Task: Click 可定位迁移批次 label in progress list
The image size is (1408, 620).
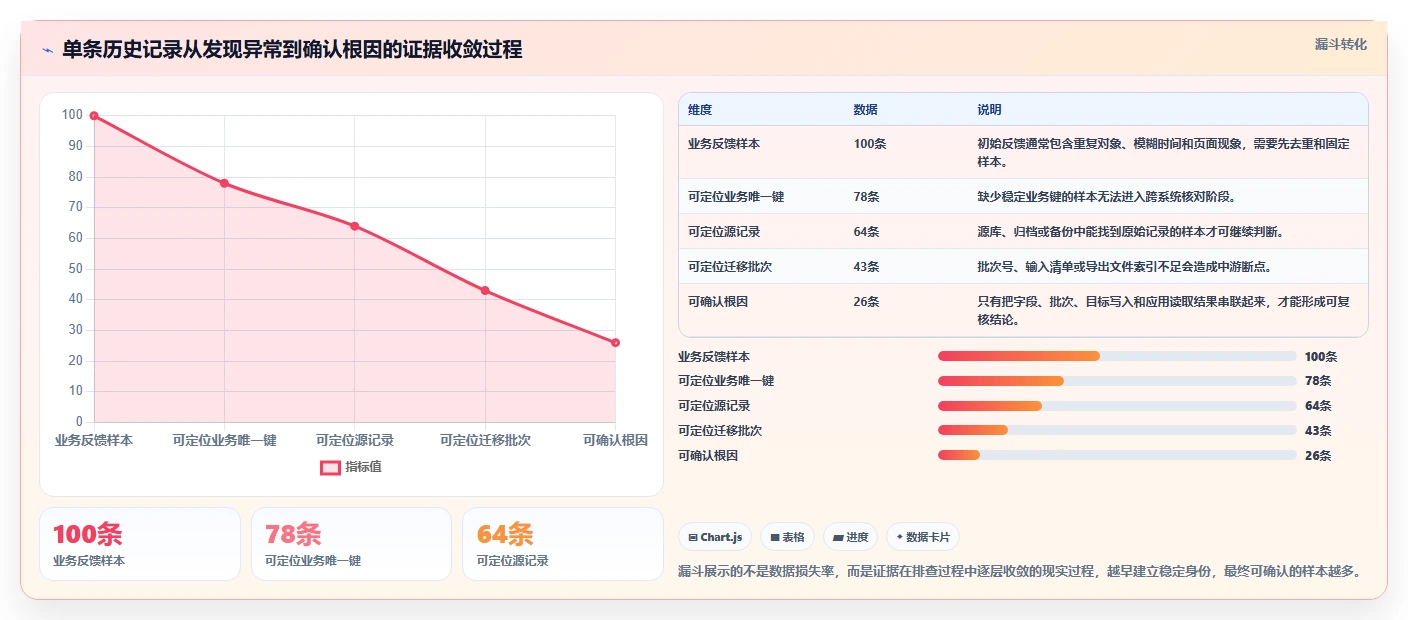Action: [720, 430]
